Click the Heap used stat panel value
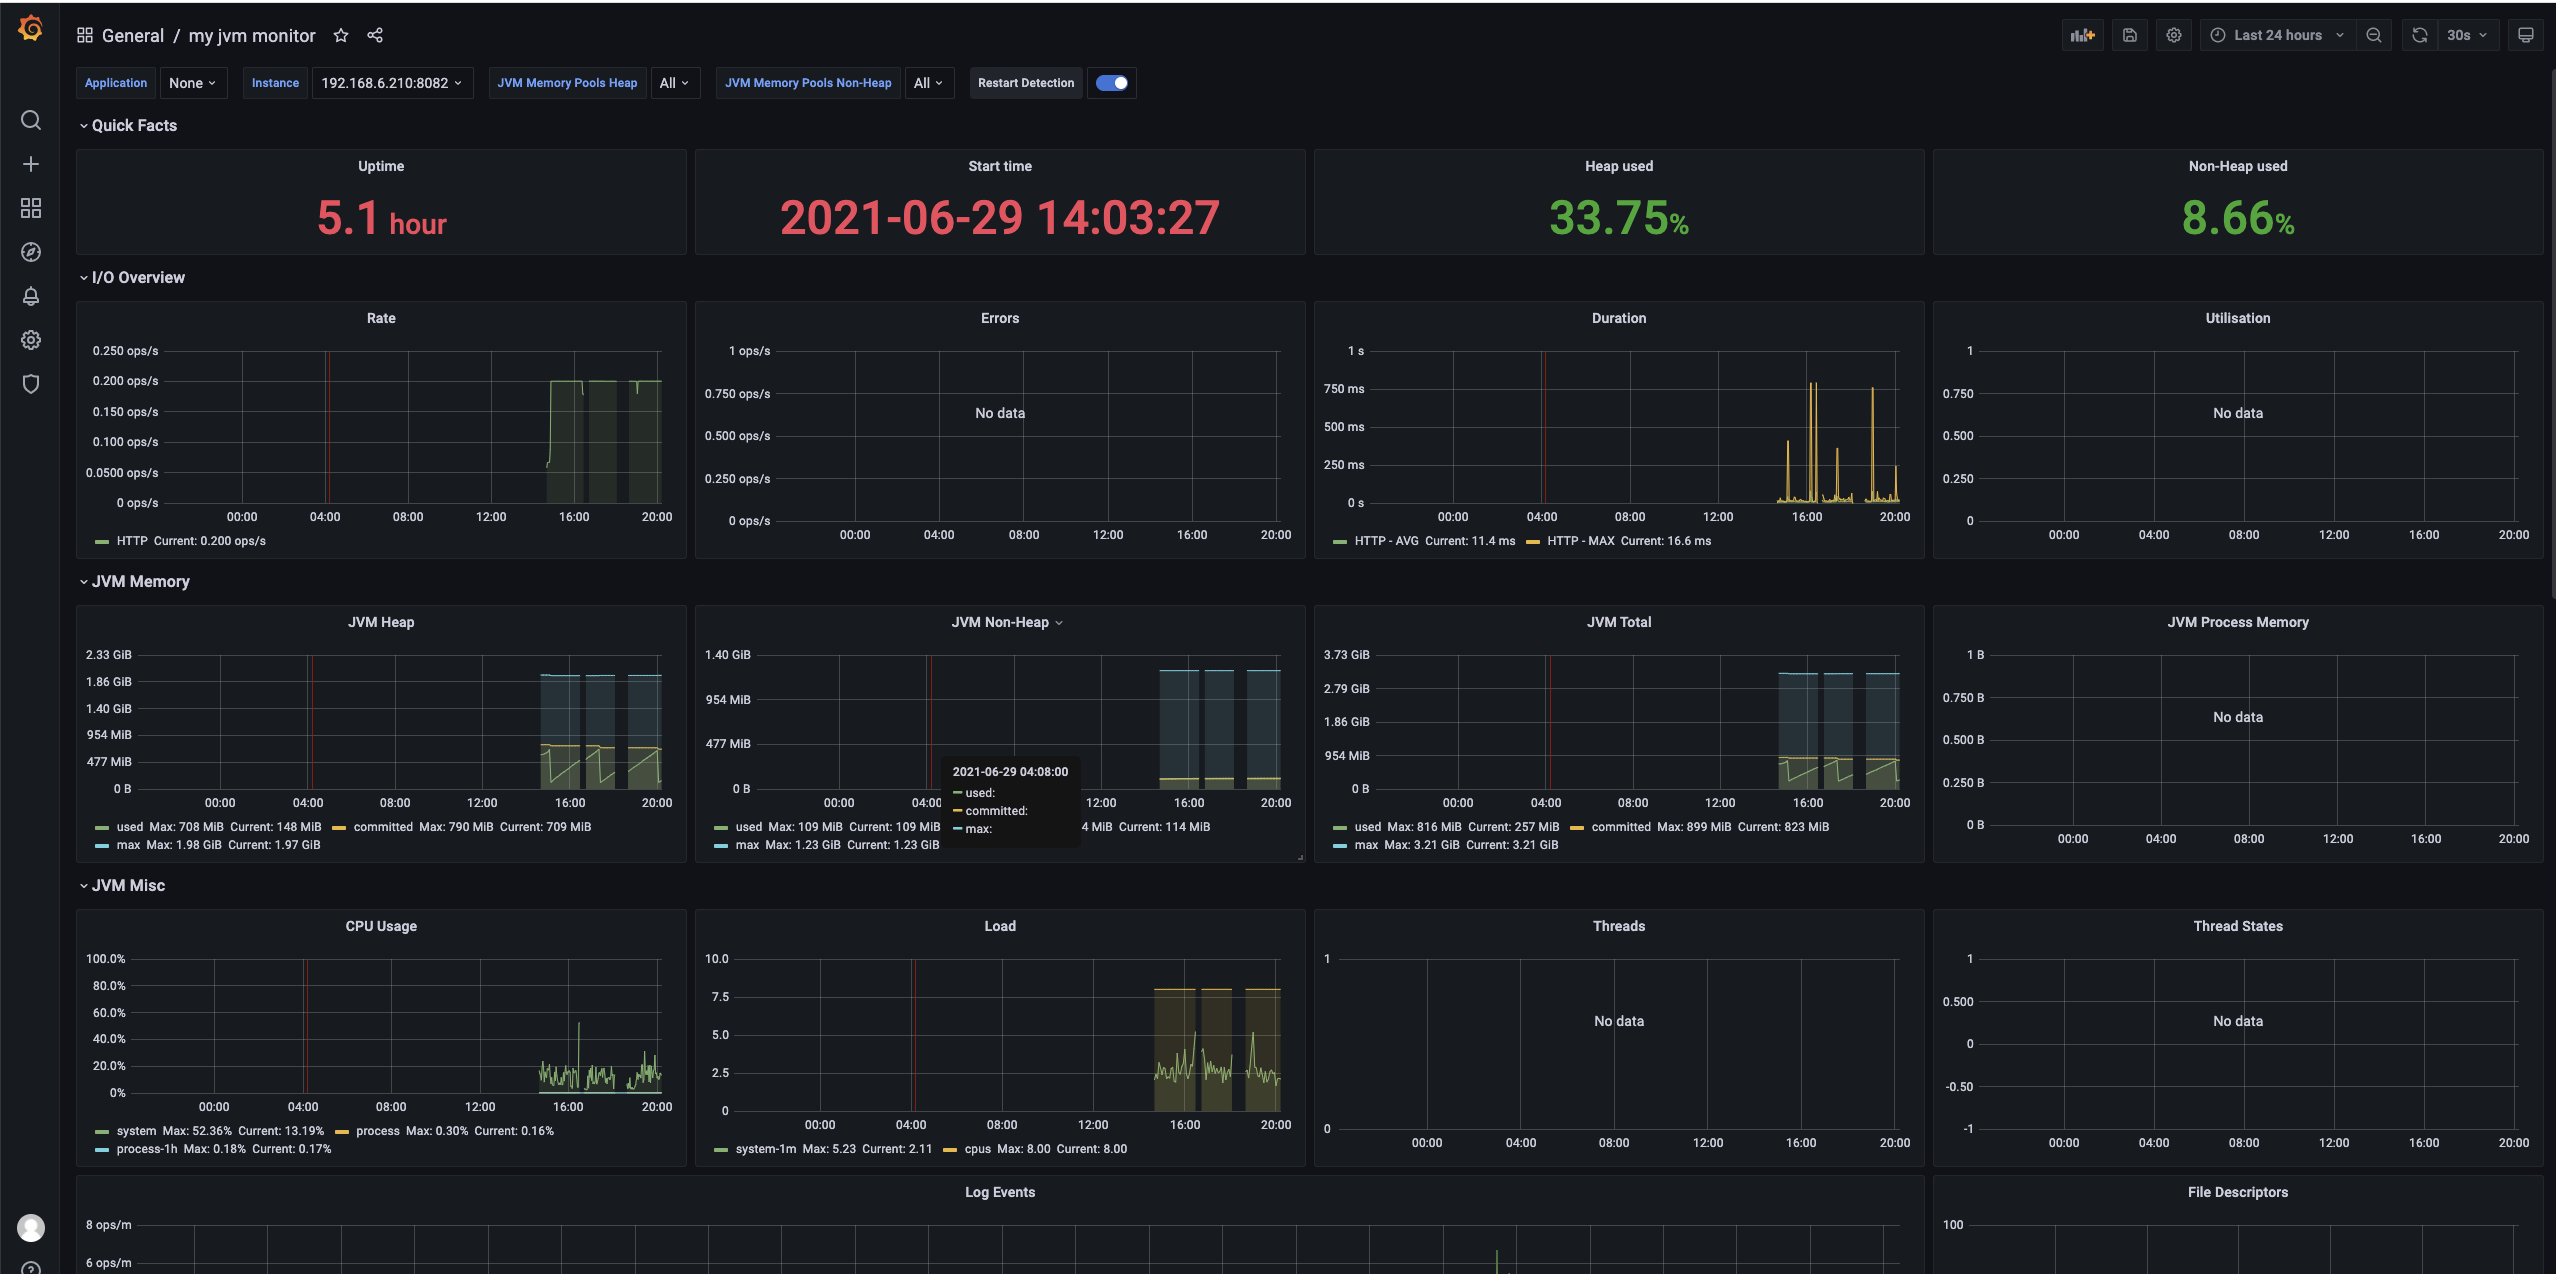2556x1274 pixels. 1618,218
